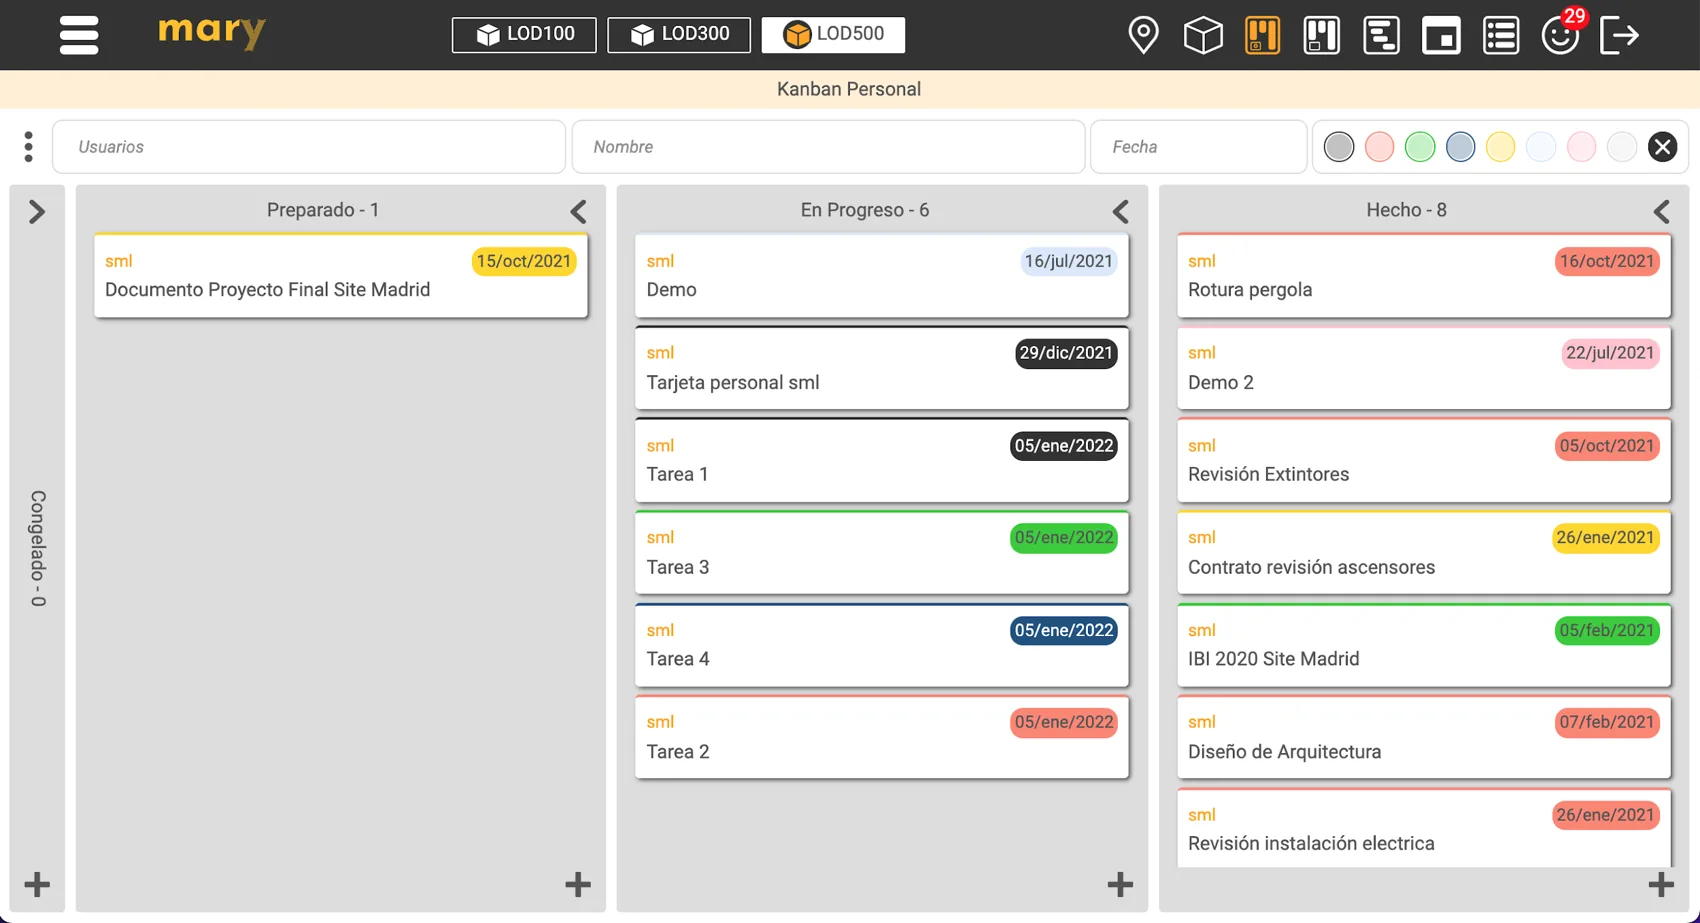Open the Rotura pergola card
1700x923 pixels.
click(1424, 275)
